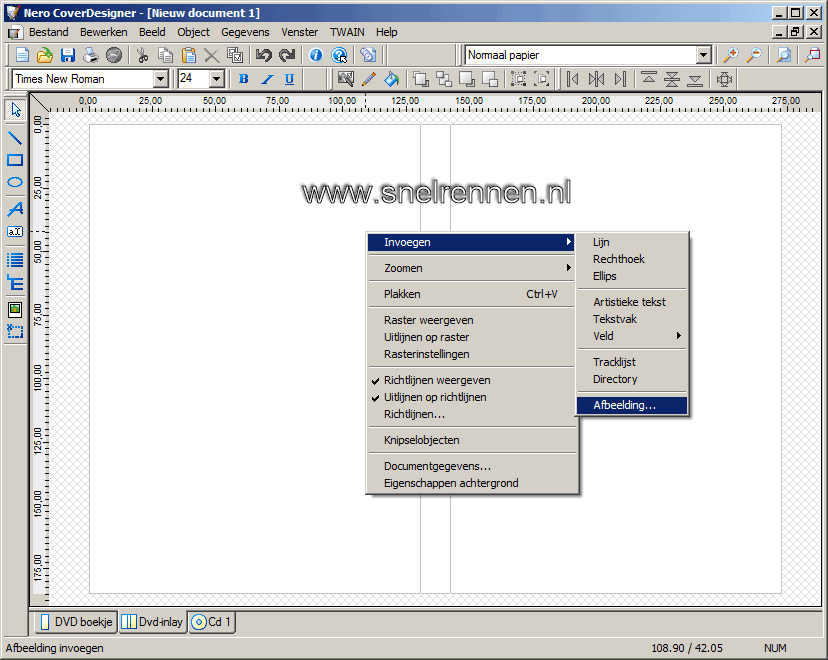
Task: Toggle Underline formatting
Action: coord(289,79)
